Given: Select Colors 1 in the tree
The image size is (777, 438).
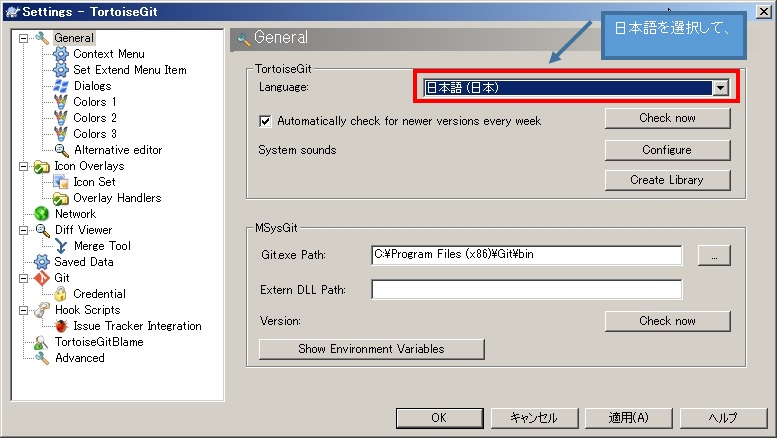Looking at the screenshot, I should 95,102.
